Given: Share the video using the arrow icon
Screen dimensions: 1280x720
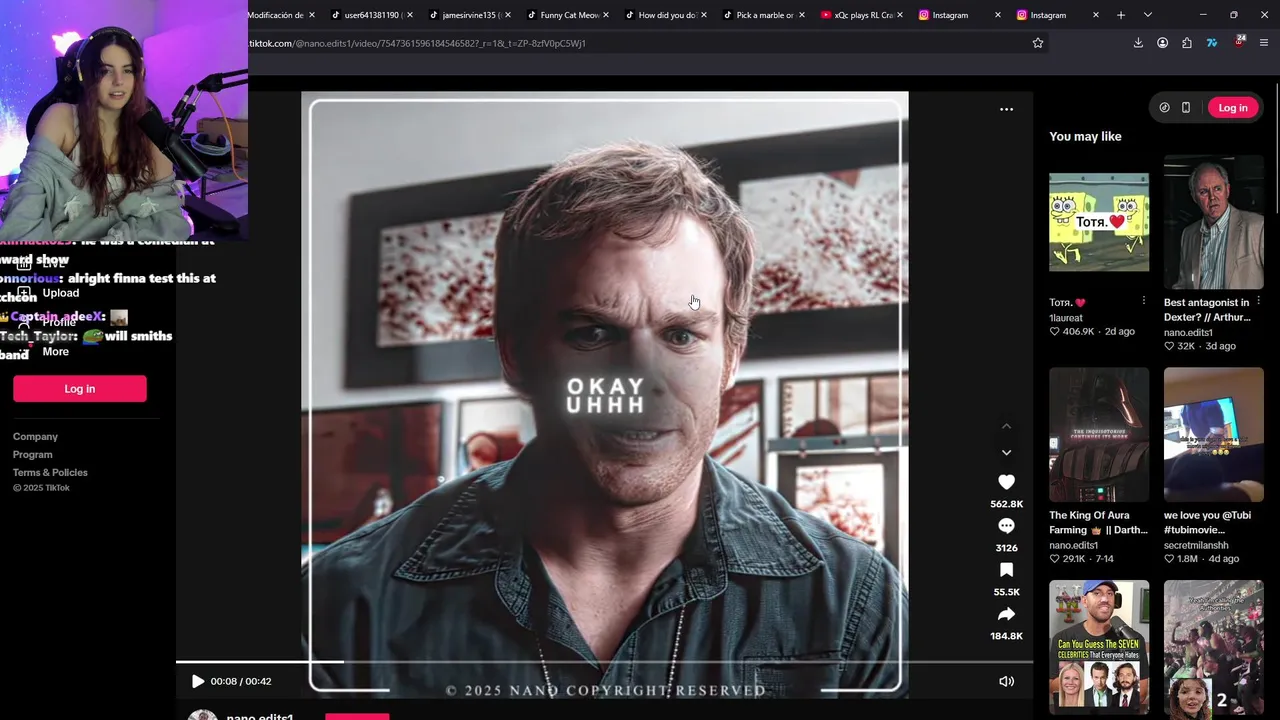Looking at the screenshot, I should click(x=1006, y=614).
